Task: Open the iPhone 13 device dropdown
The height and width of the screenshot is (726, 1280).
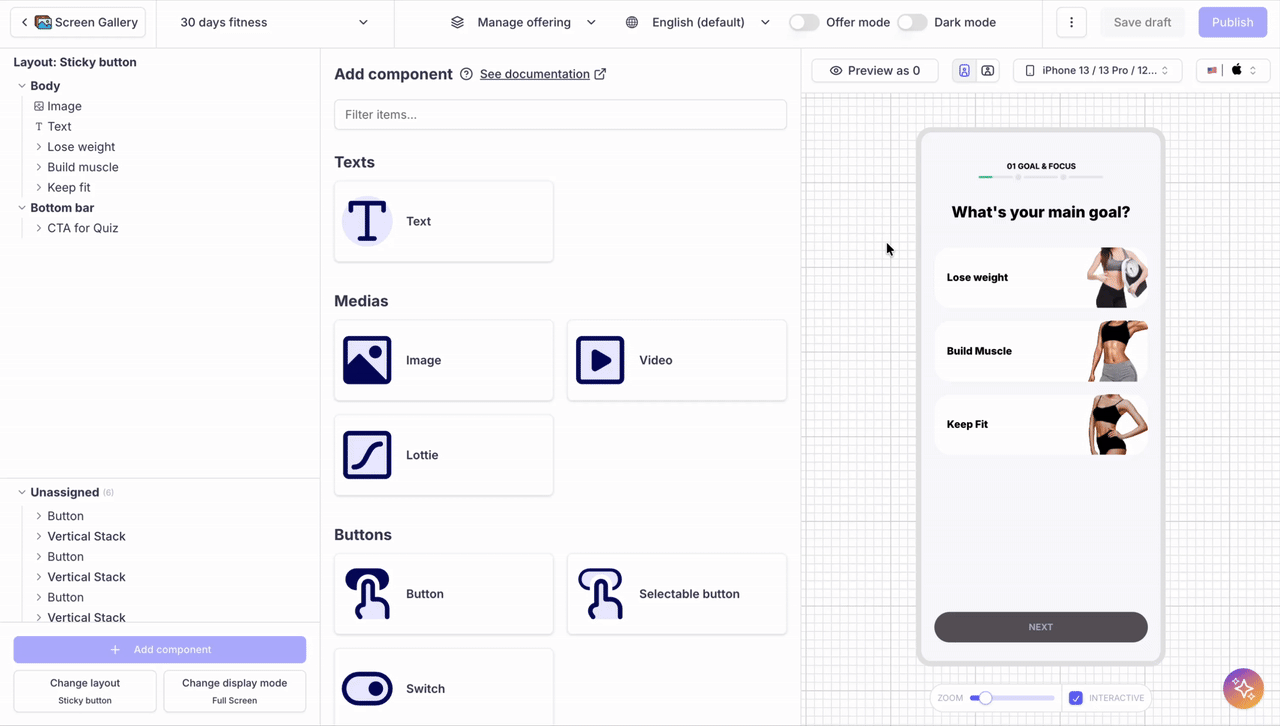Action: tap(1097, 71)
